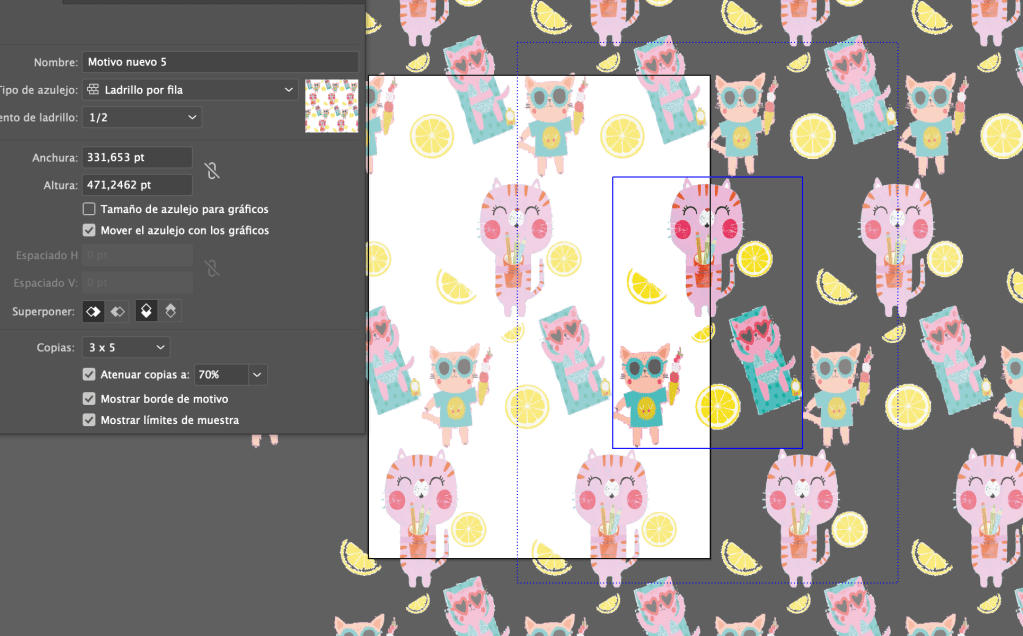Viewport: 1023px width, 636px height.
Task: Select left-in-front overlap icon
Action: tap(93, 311)
